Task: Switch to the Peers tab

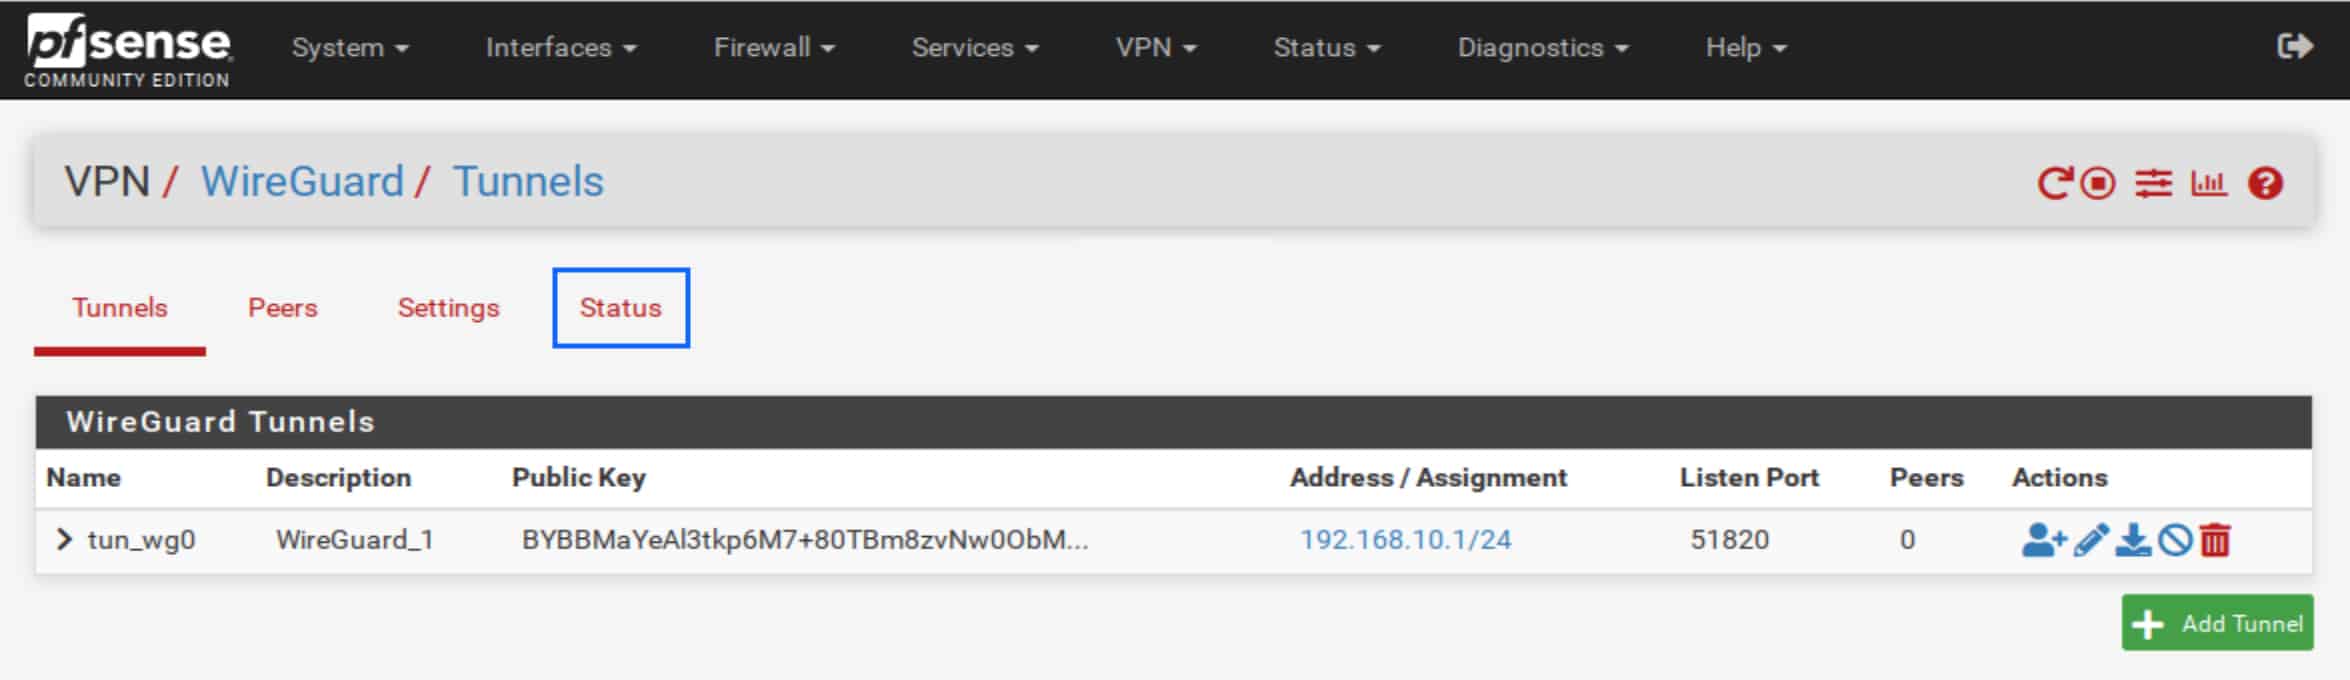Action: (283, 308)
